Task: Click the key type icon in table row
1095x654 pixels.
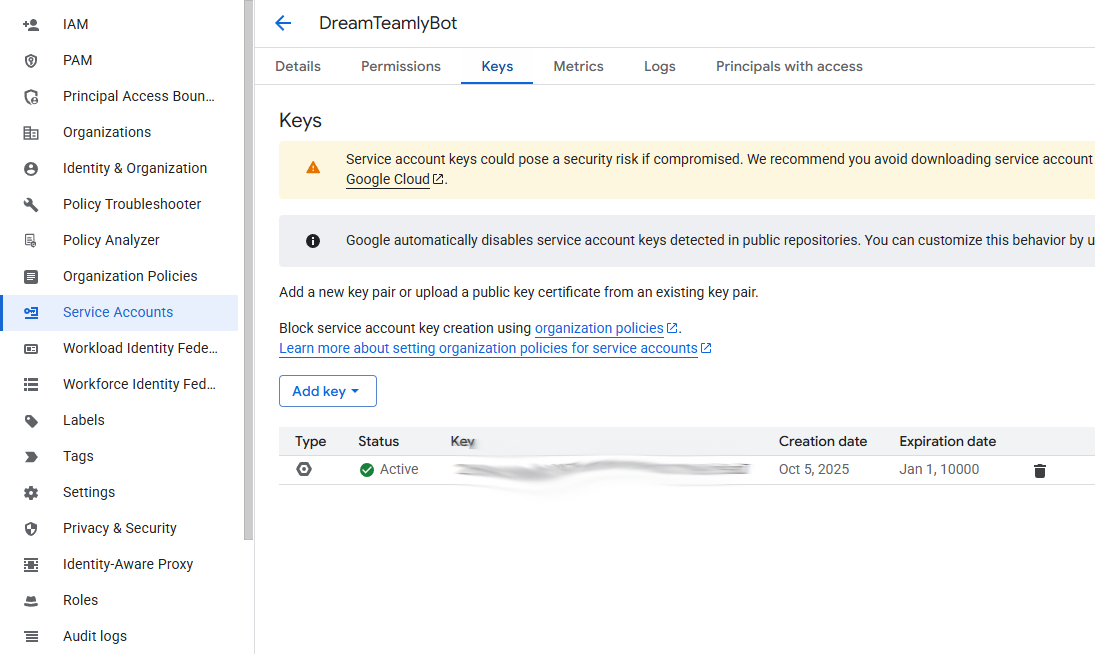Action: click(304, 469)
